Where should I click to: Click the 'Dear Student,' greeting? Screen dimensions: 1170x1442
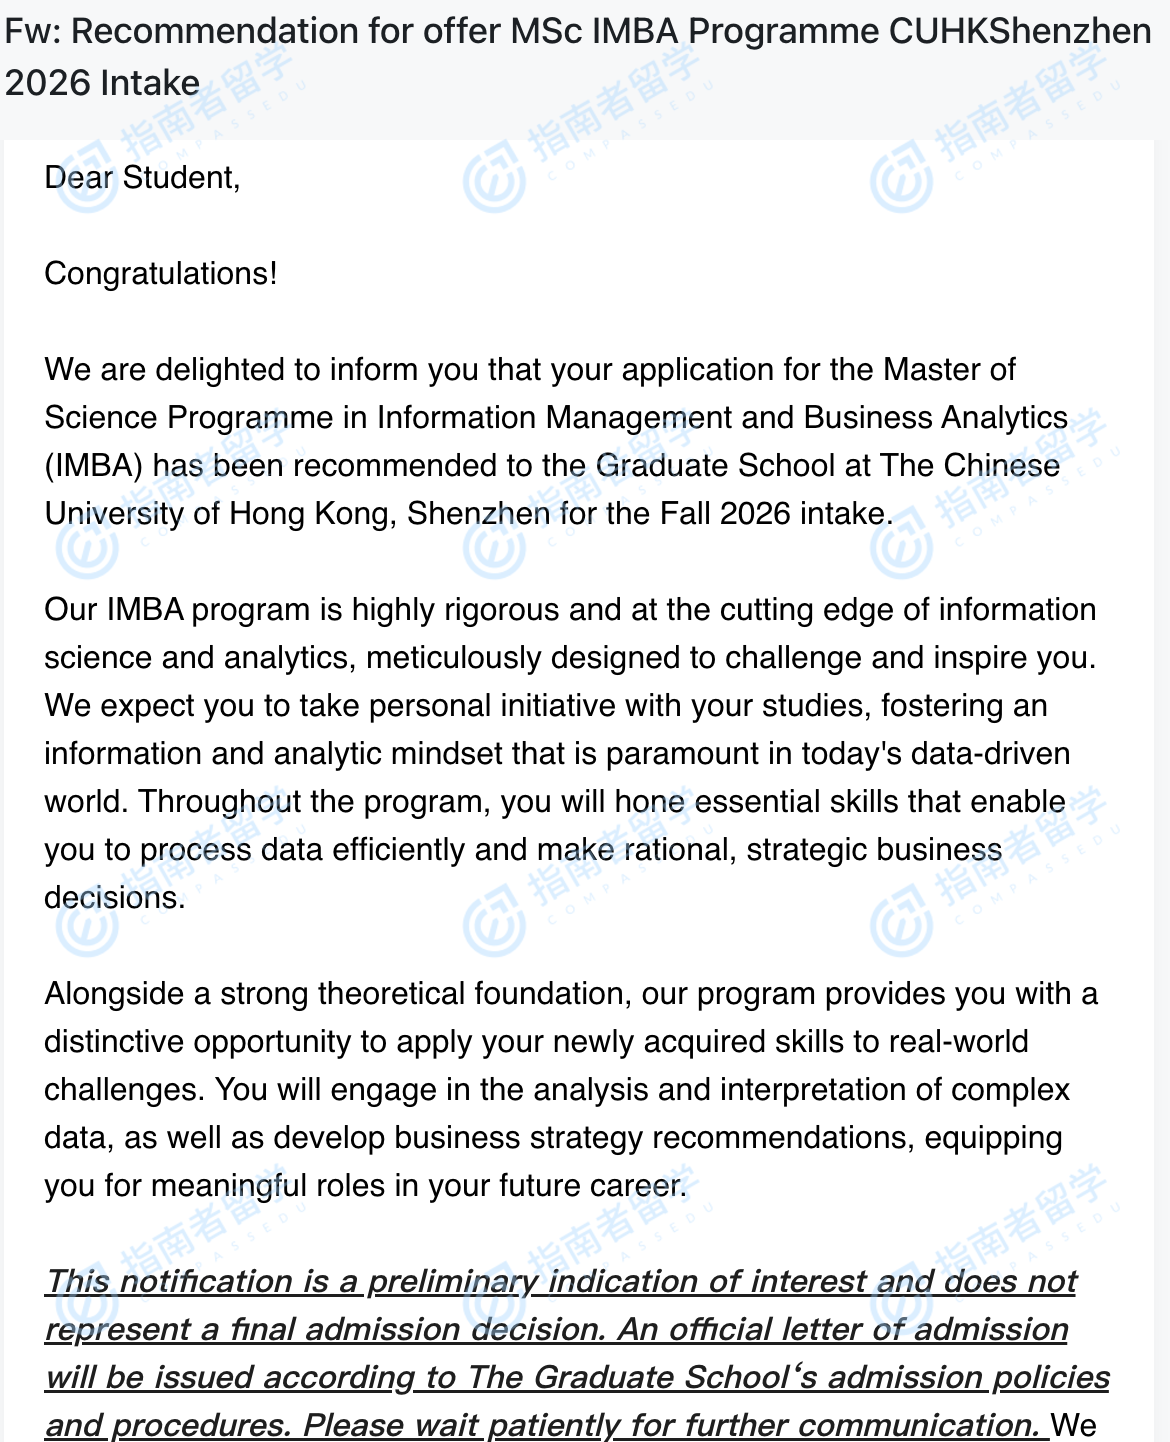point(142,178)
